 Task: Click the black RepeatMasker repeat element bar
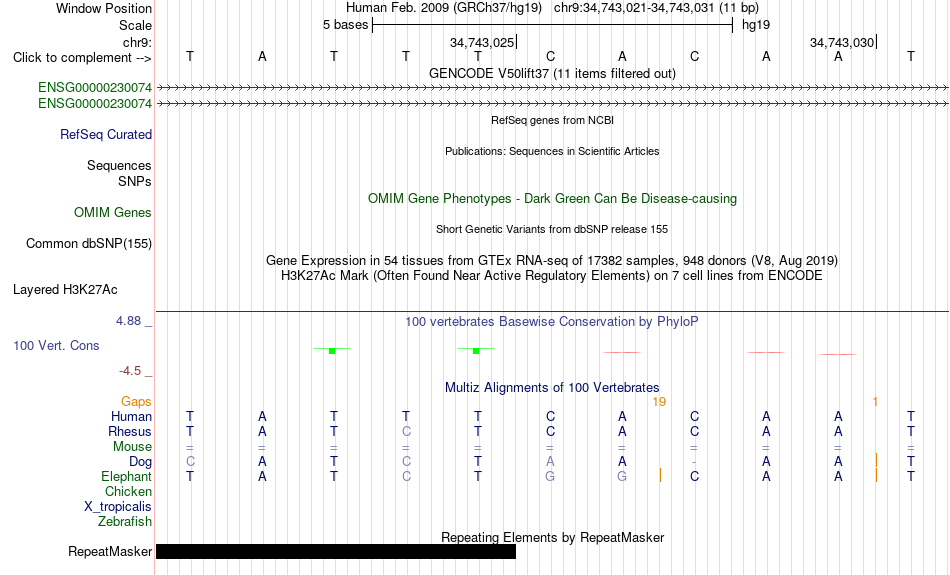click(336, 551)
